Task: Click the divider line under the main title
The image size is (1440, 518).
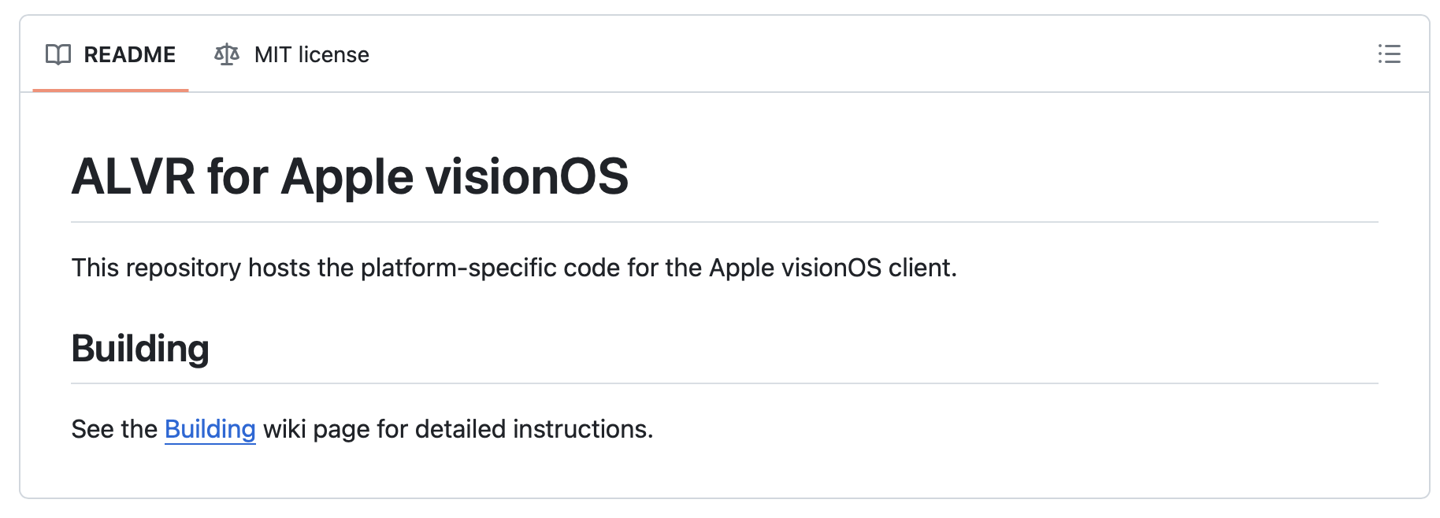Action: pos(724,222)
